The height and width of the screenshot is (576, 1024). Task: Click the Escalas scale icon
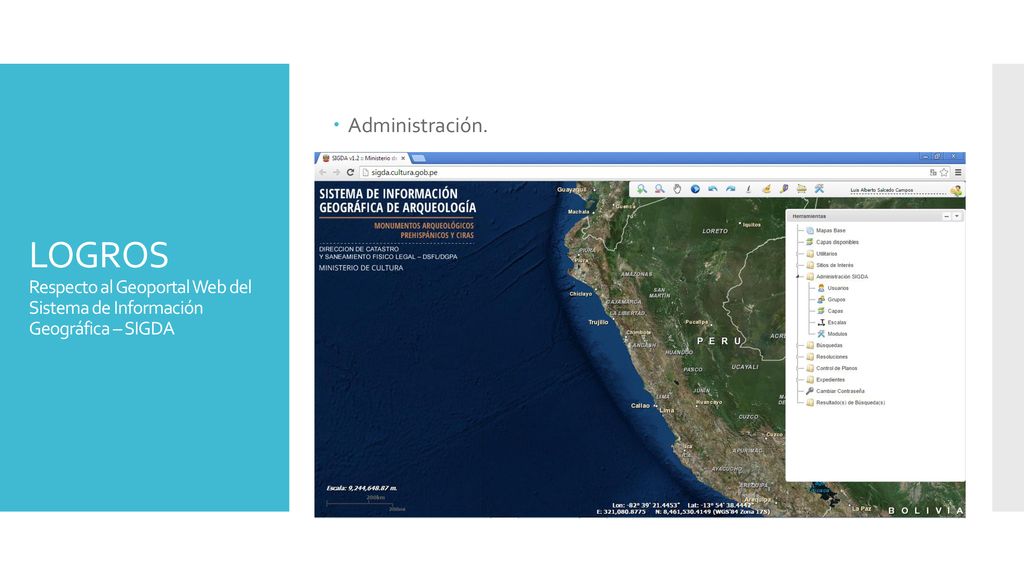point(821,323)
